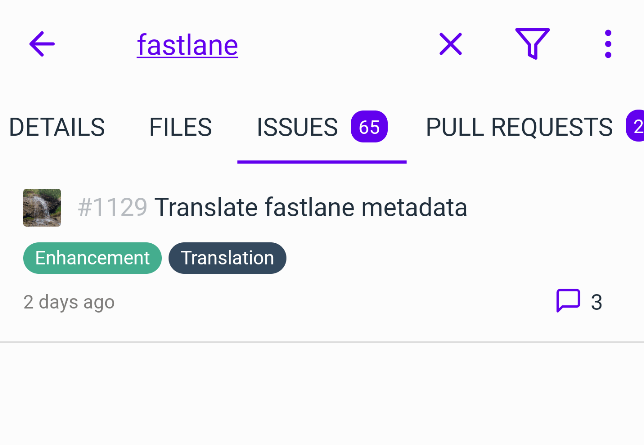Screen dimensions: 644x445
Task: Tap the issues count badge 65
Action: click(x=369, y=127)
